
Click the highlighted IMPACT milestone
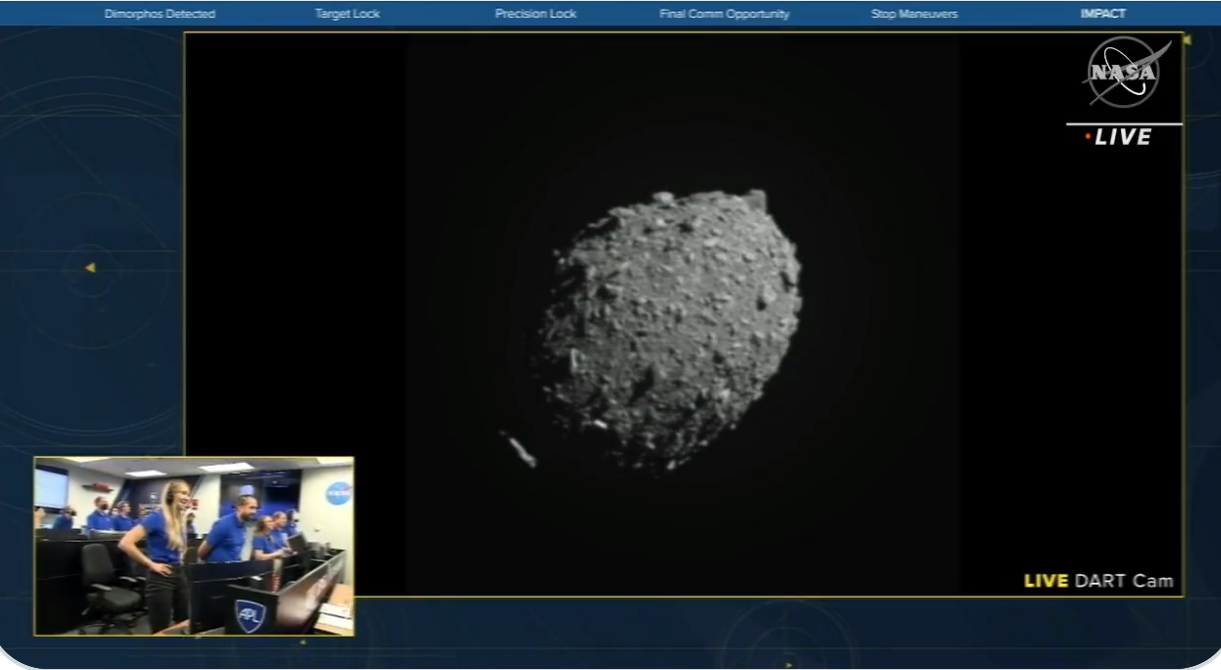[1102, 14]
